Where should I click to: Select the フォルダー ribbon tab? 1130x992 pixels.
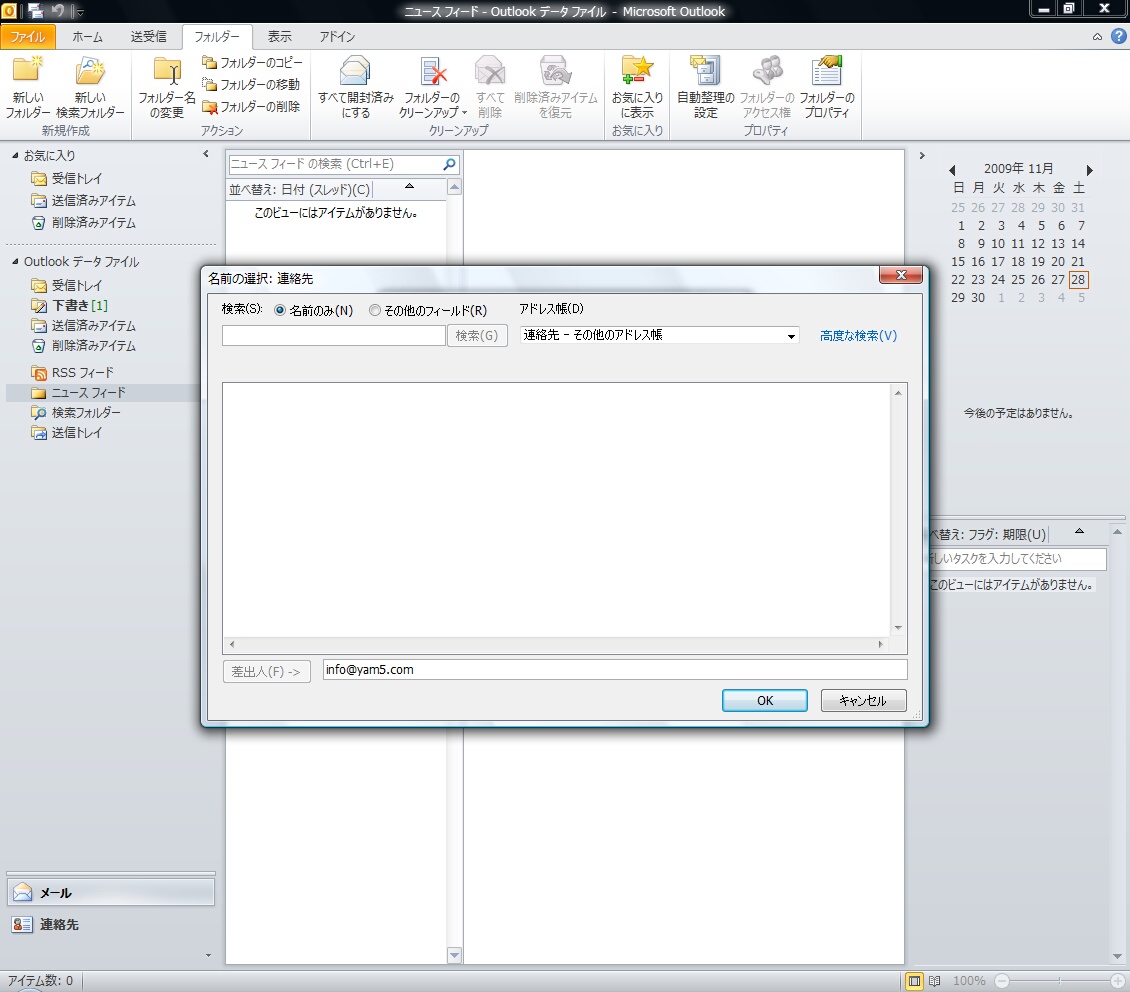pos(217,37)
